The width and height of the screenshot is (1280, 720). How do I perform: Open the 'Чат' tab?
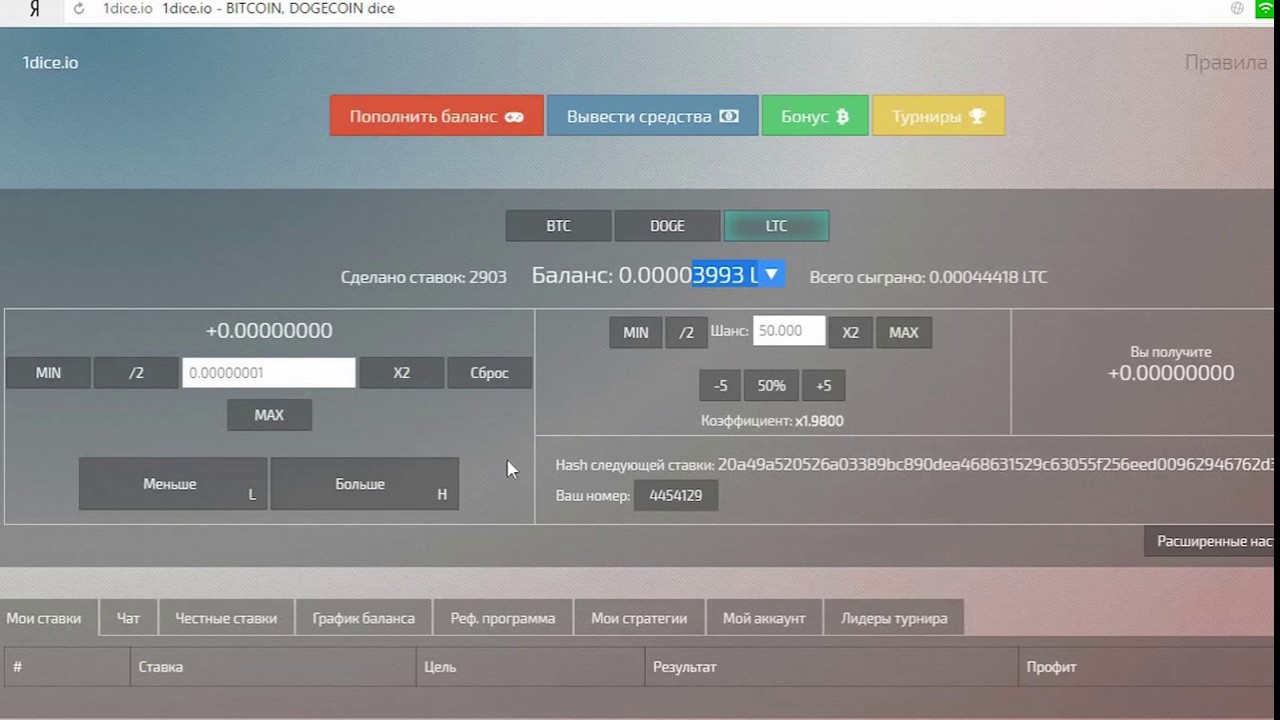point(128,618)
